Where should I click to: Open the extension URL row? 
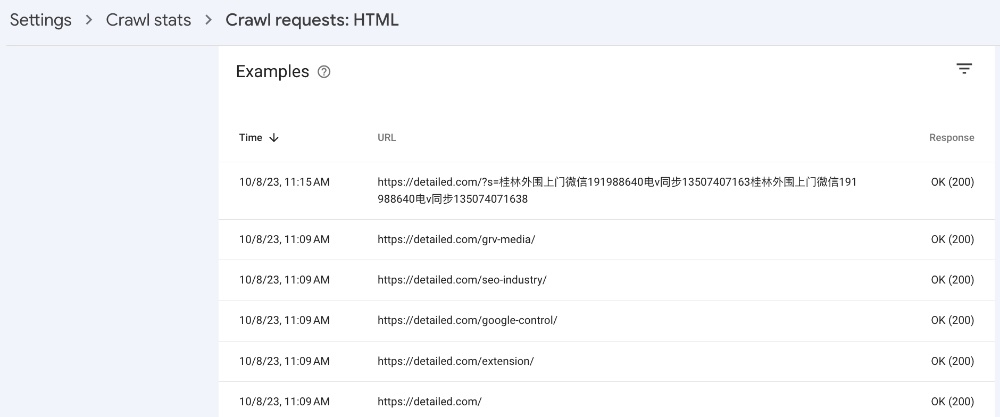[606, 362]
